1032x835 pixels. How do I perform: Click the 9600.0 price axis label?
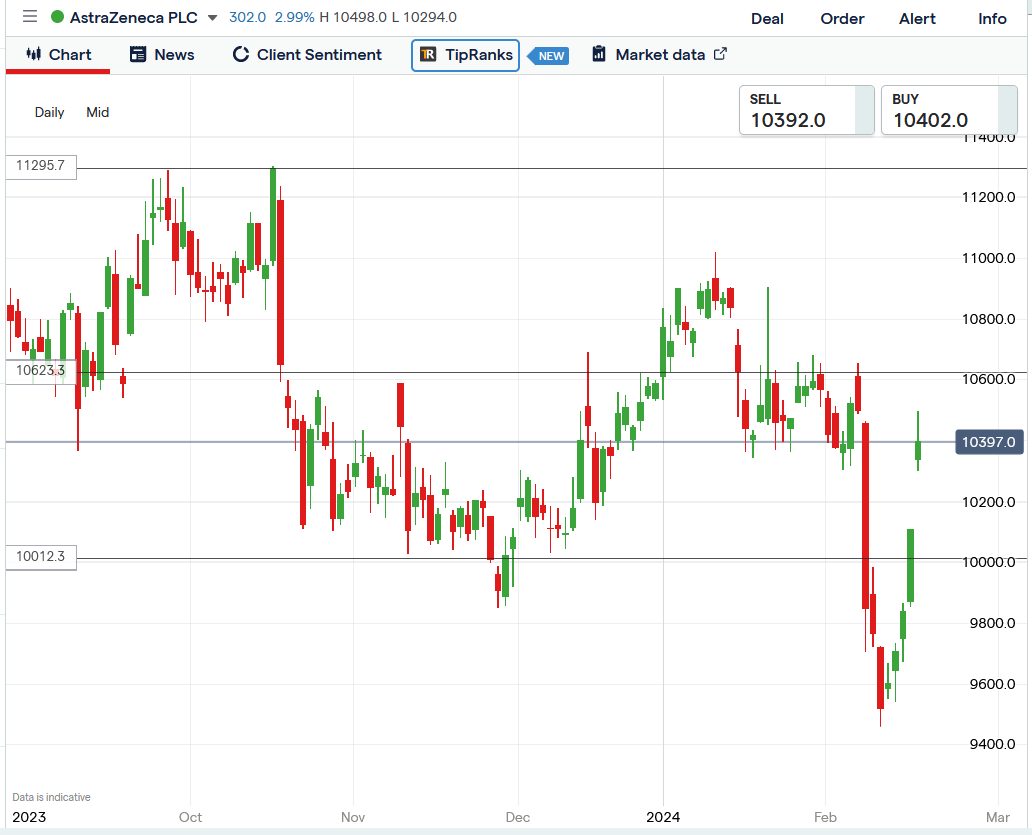pyautogui.click(x=992, y=684)
